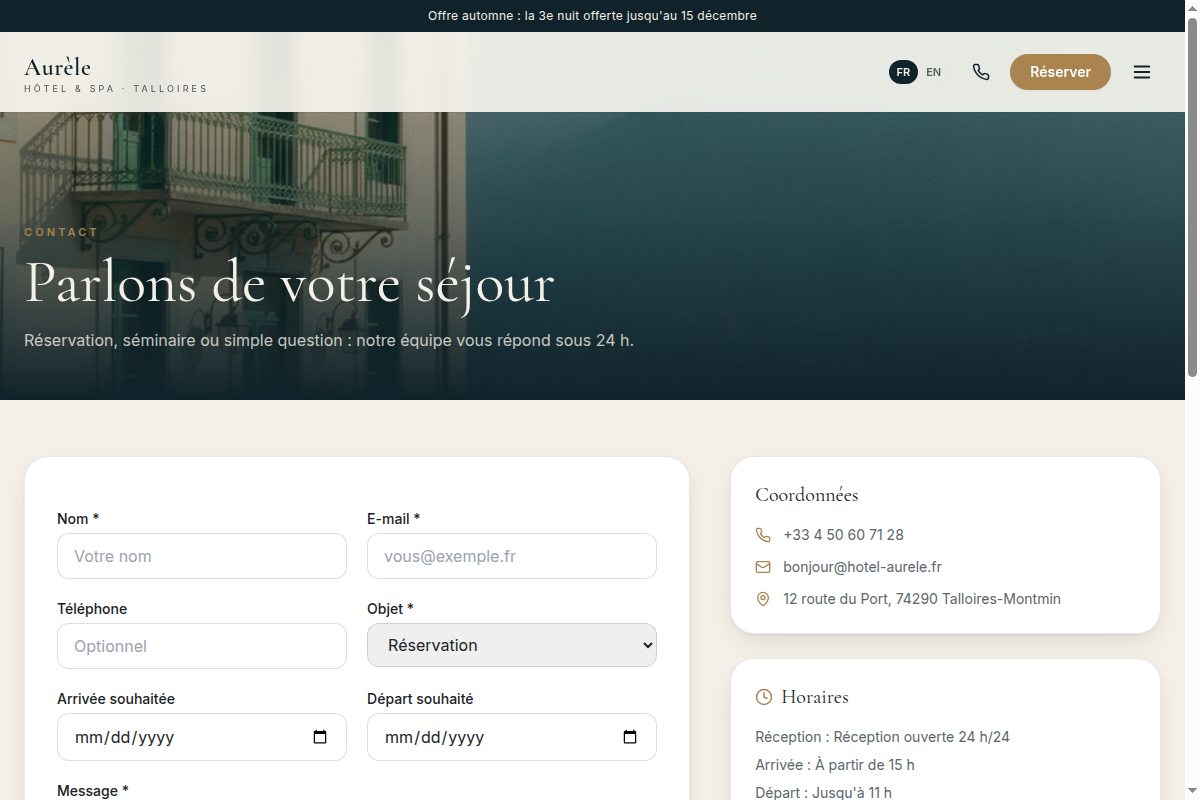Open the Objet dropdown
This screenshot has width=1200, height=800.
[x=512, y=645]
